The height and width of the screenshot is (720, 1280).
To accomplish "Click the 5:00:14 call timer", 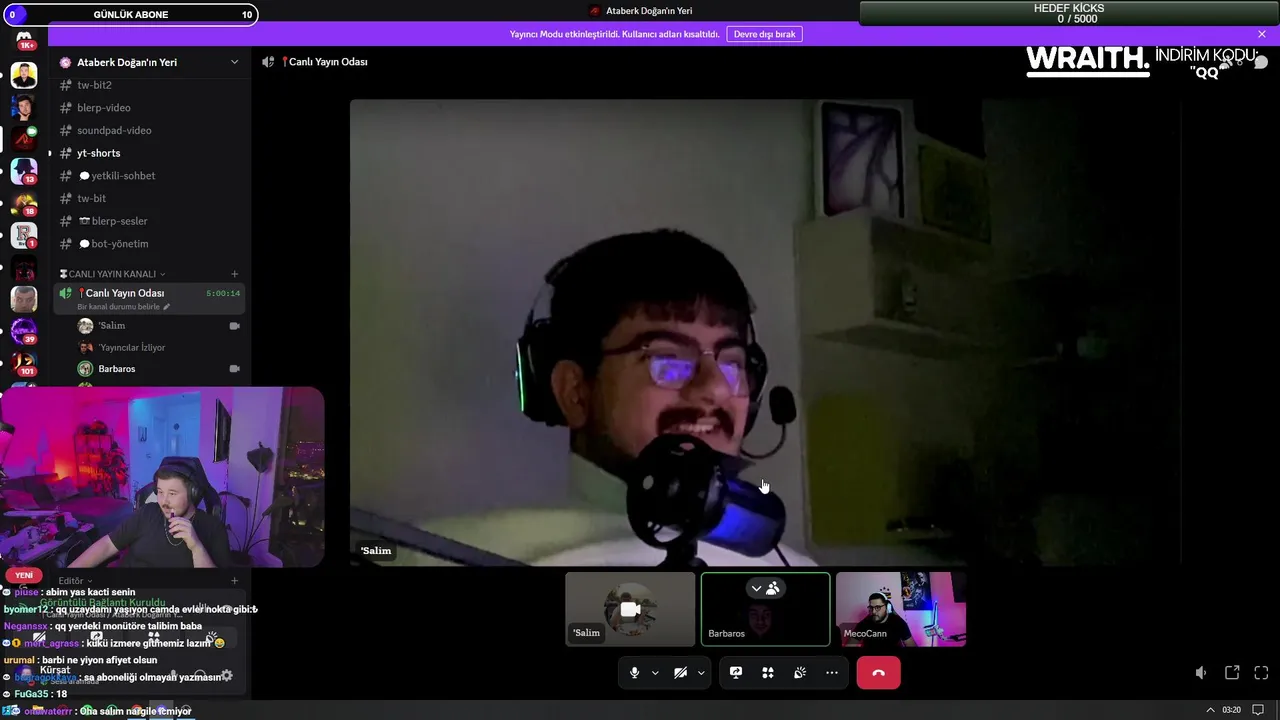I will click(223, 294).
